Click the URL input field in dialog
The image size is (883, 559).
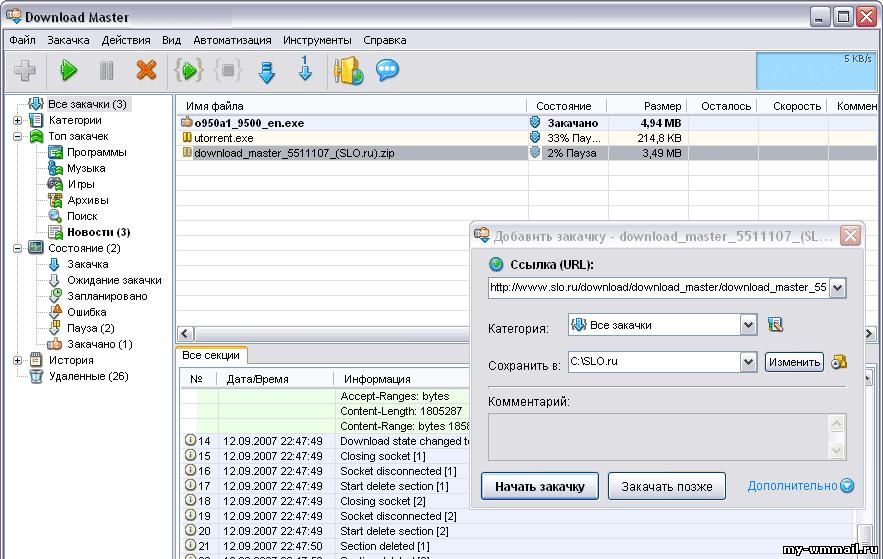click(x=658, y=288)
